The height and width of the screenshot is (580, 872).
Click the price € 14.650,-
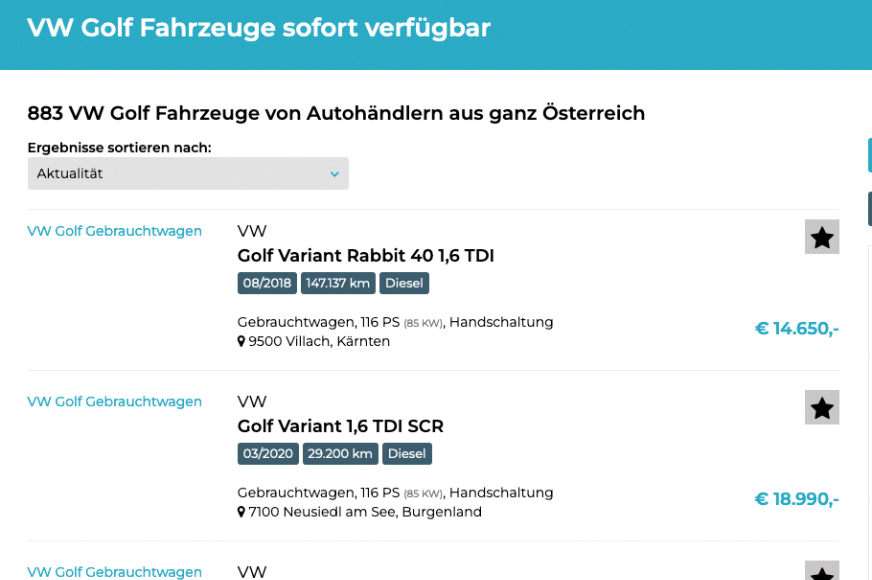[x=796, y=329]
